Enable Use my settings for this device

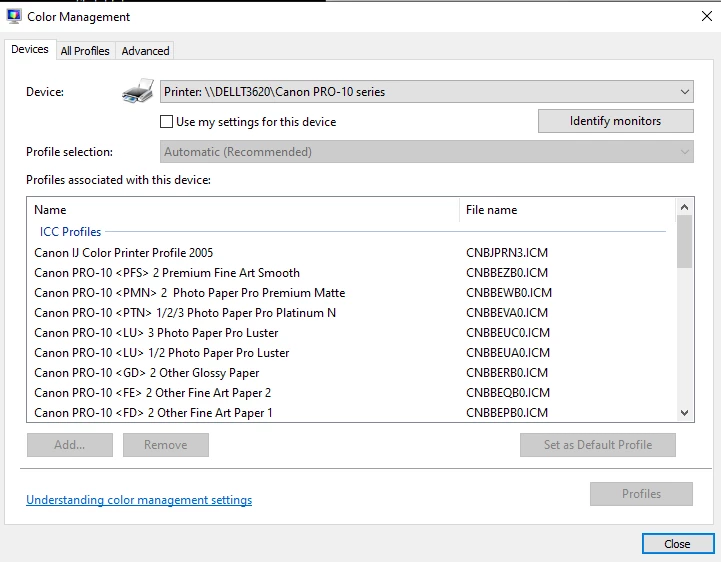pos(166,121)
